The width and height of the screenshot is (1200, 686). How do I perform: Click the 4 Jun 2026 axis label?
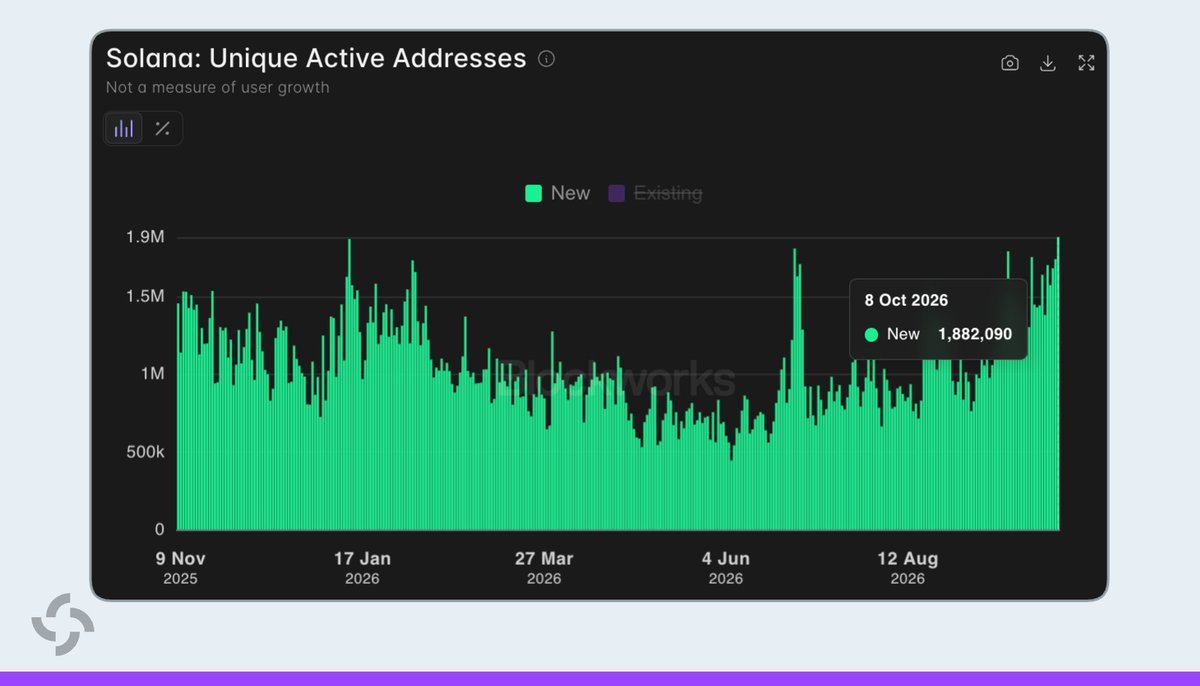726,567
